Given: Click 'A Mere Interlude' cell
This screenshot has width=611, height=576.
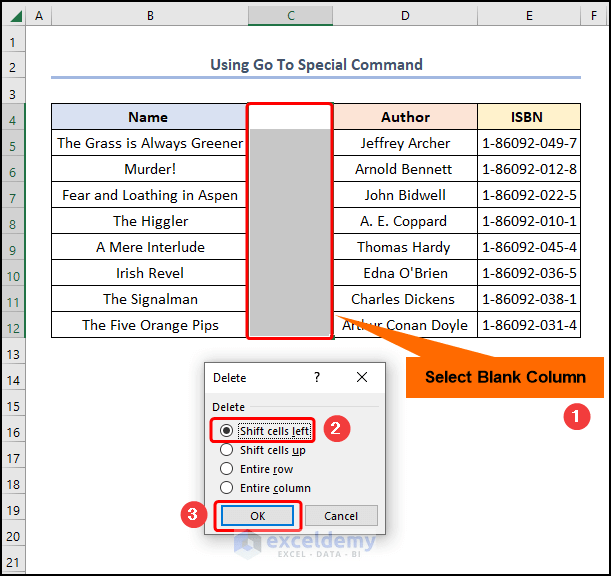Looking at the screenshot, I should (x=148, y=247).
